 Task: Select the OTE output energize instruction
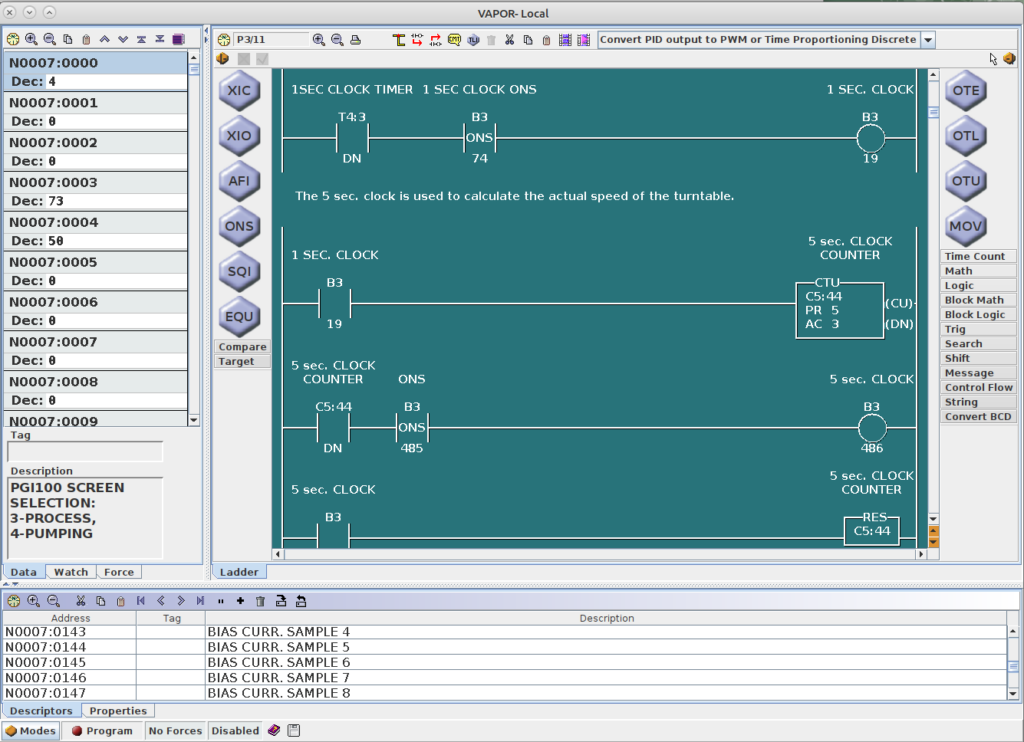click(x=964, y=90)
